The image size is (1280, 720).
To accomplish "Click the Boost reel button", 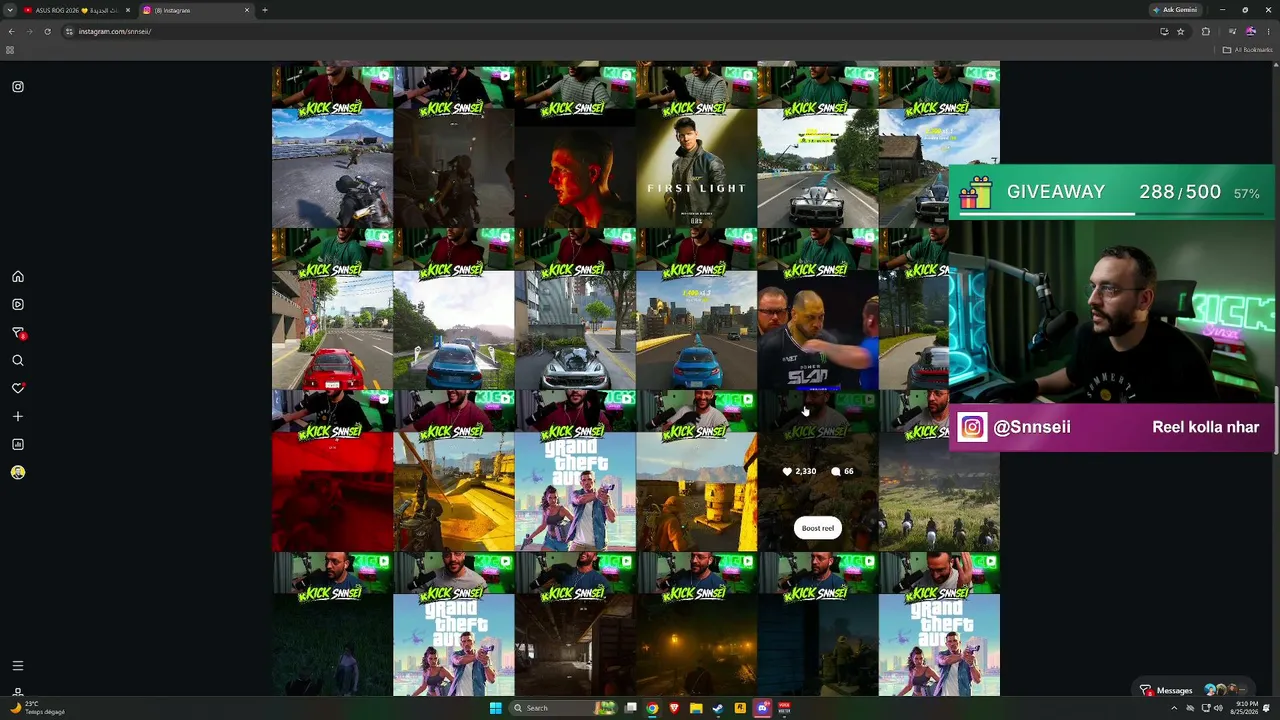I will pyautogui.click(x=817, y=528).
